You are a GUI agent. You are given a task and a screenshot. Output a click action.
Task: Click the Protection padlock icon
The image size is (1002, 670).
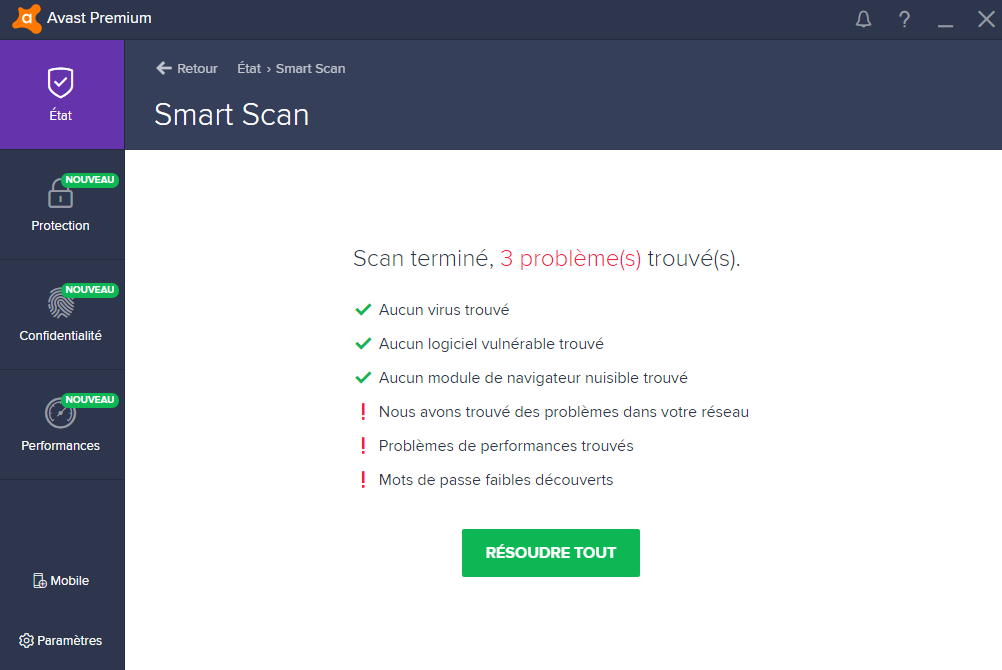[x=60, y=192]
